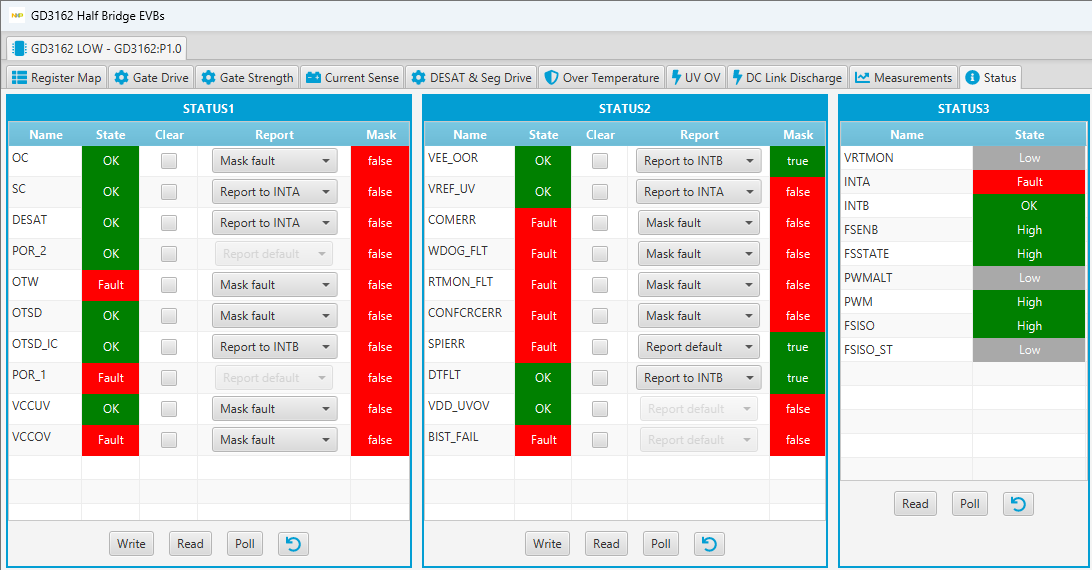1092x570 pixels.
Task: Switch to the Current Sense tab
Action: point(352,78)
